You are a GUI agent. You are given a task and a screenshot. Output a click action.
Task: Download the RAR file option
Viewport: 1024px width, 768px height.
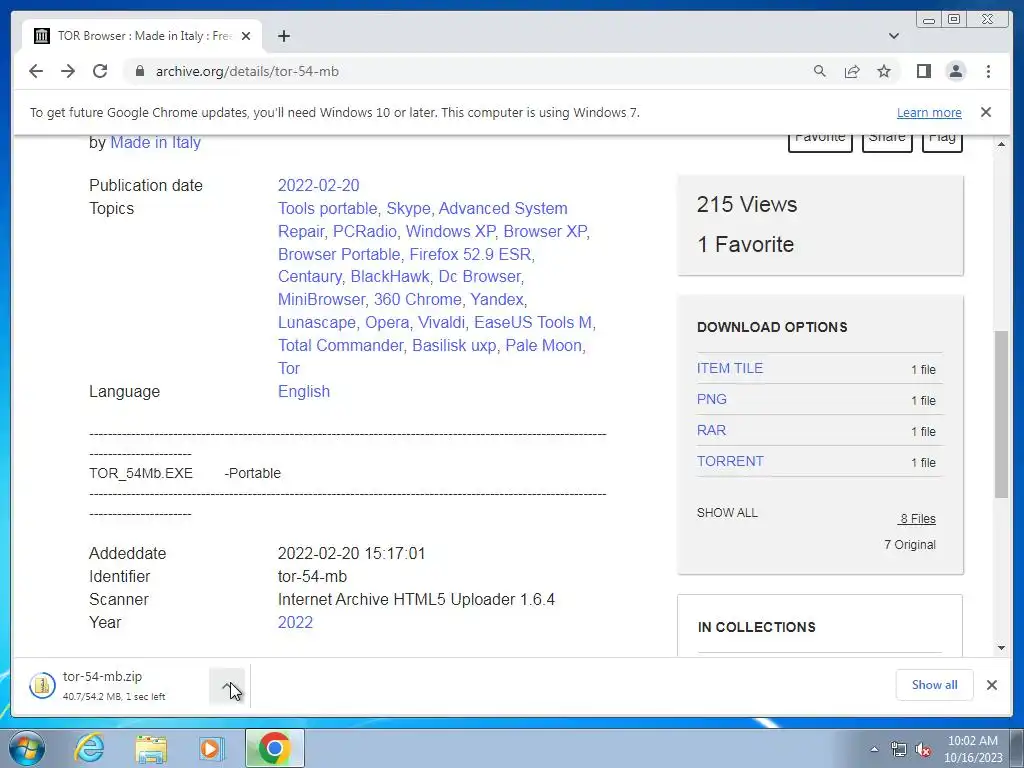pos(711,430)
